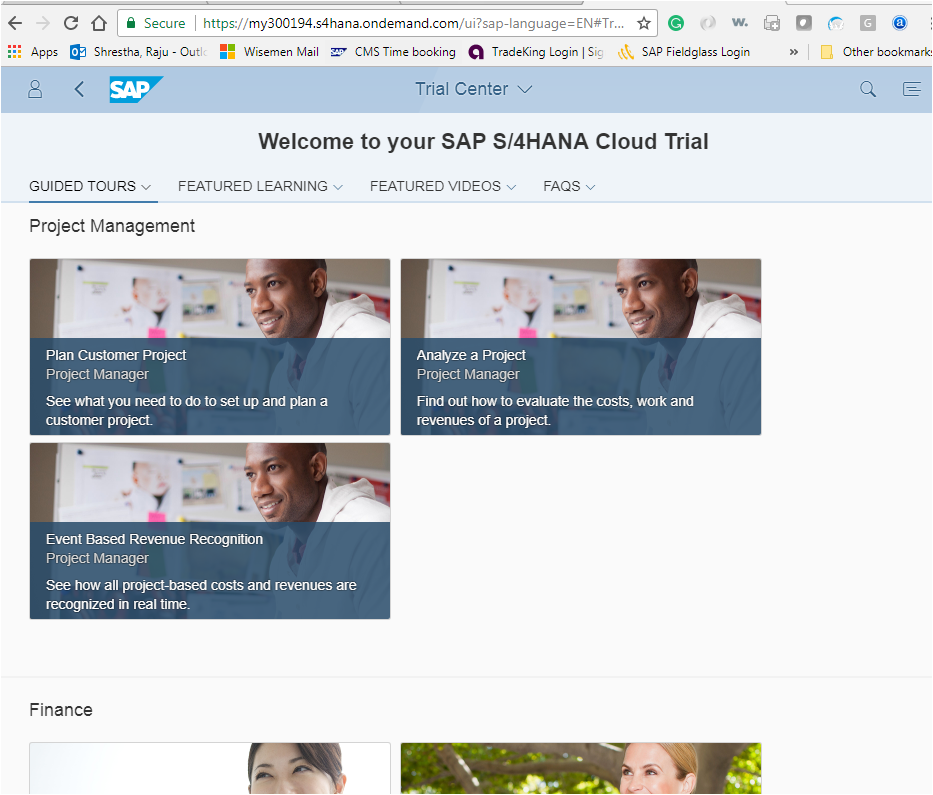
Task: Click the SAP shell back chevron
Action: pos(79,89)
